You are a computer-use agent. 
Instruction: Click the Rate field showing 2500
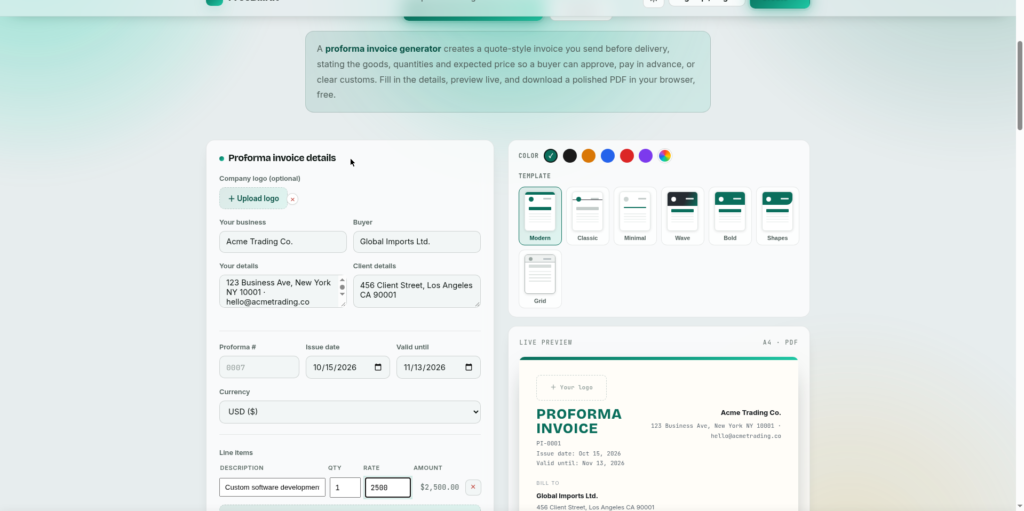pos(388,487)
